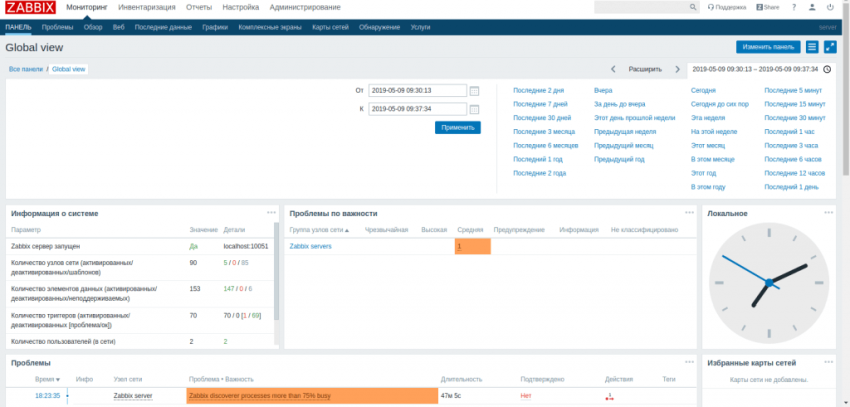
Task: Select Вчера time preset
Action: pyautogui.click(x=603, y=91)
